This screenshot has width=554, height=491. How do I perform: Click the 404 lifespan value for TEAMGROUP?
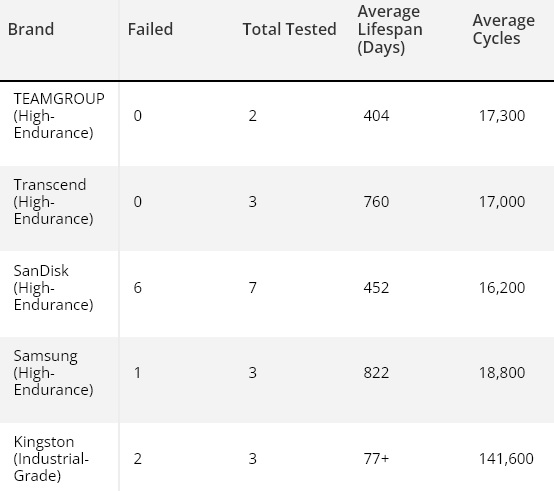point(376,116)
